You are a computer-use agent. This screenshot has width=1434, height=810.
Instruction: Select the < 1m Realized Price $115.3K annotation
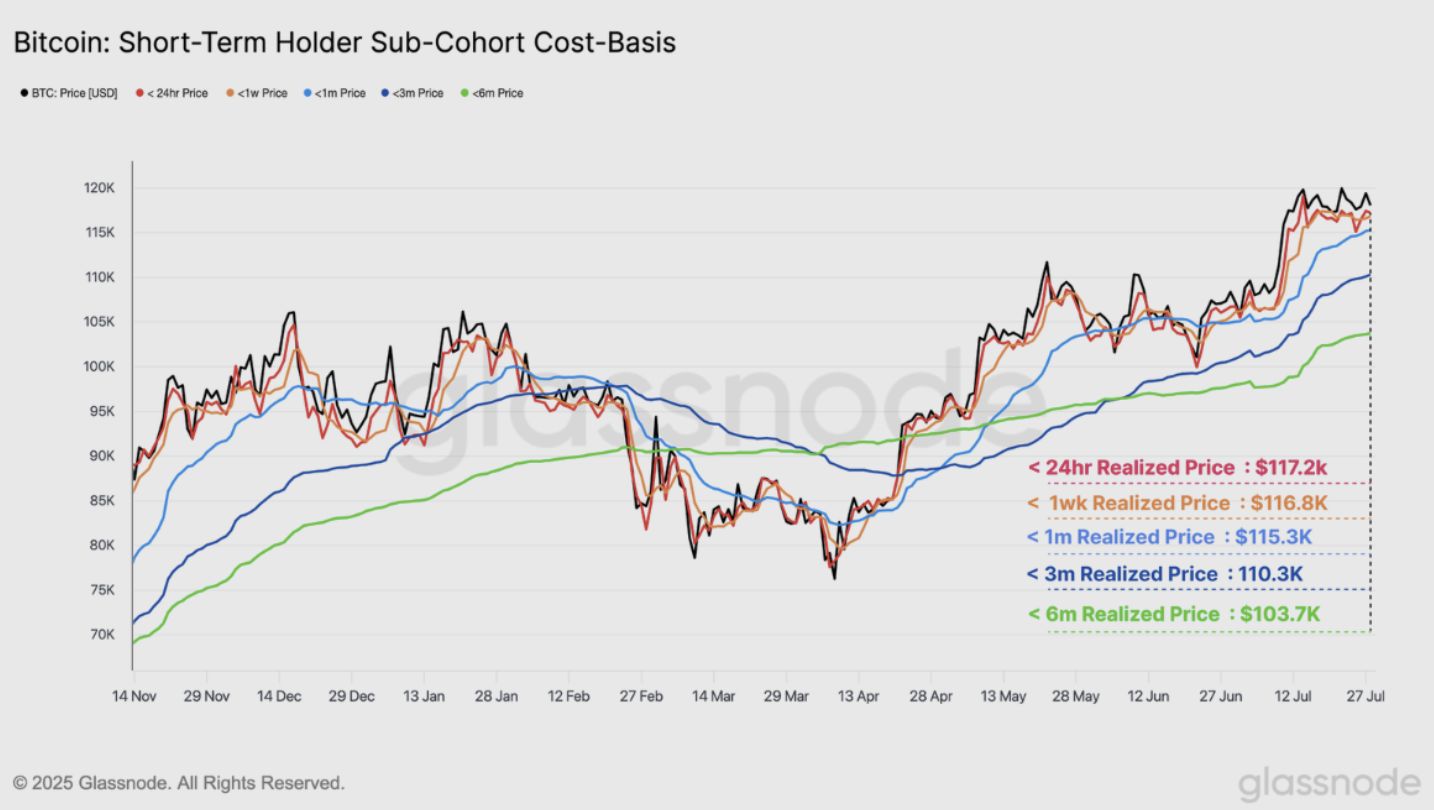(x=1169, y=537)
